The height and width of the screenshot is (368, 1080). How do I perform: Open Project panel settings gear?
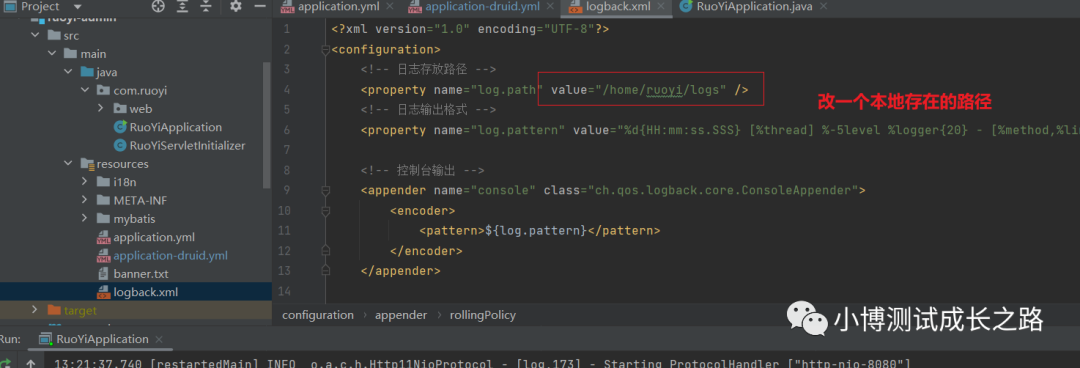(x=236, y=6)
